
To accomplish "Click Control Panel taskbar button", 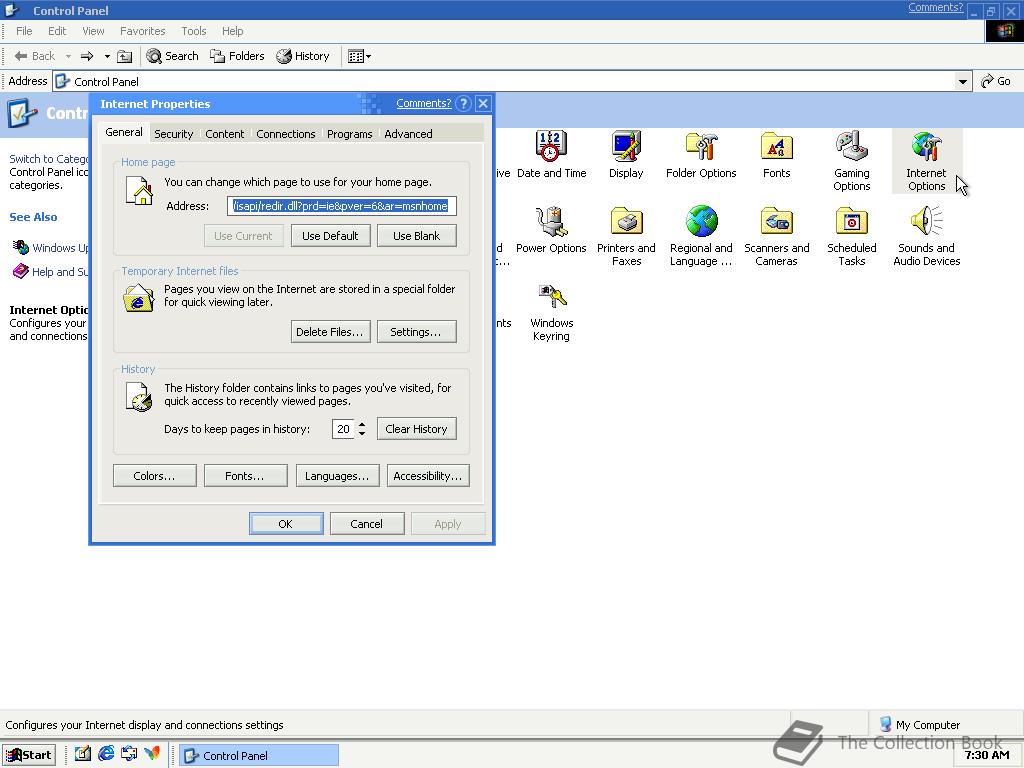I will tap(259, 756).
